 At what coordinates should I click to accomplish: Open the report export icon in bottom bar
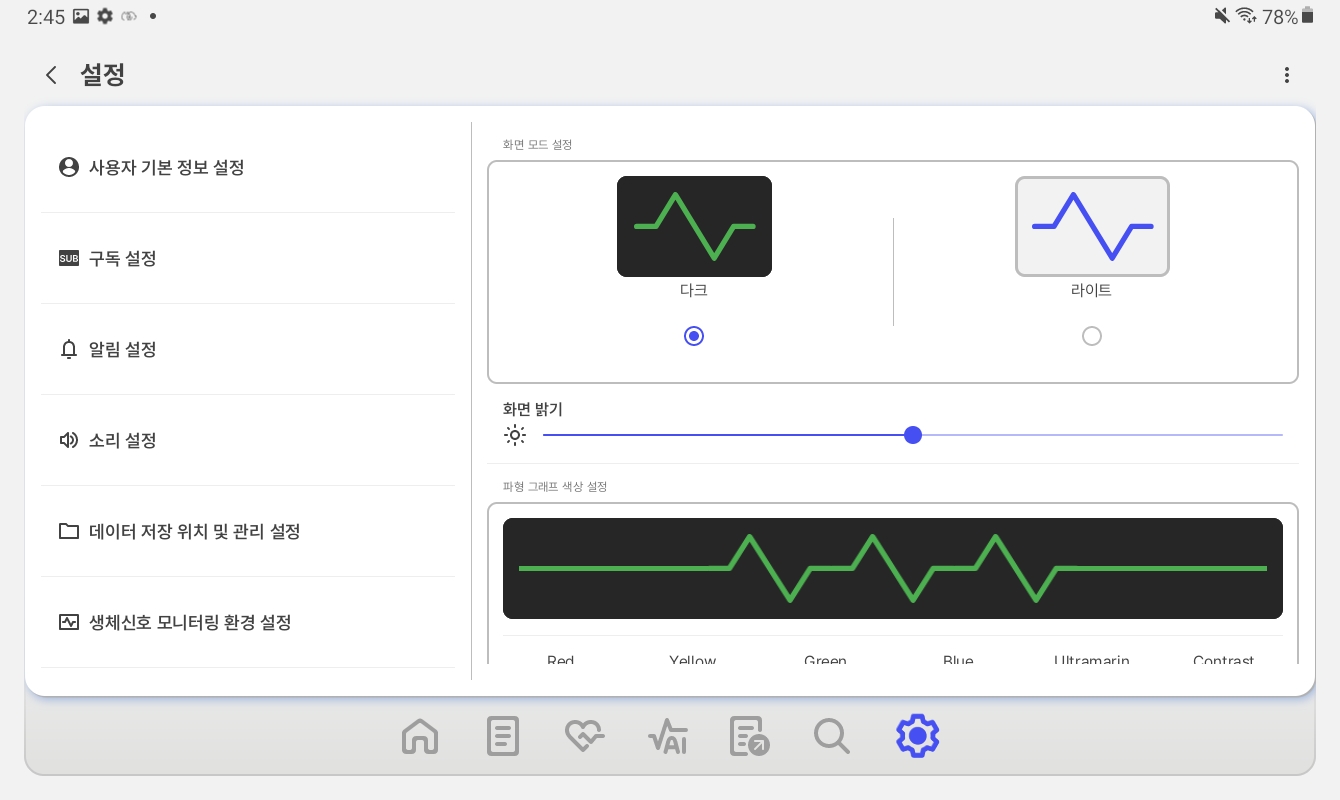pyautogui.click(x=750, y=736)
